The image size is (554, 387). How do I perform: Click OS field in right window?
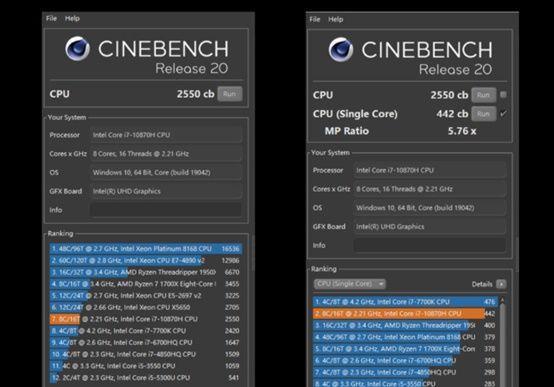pos(430,208)
